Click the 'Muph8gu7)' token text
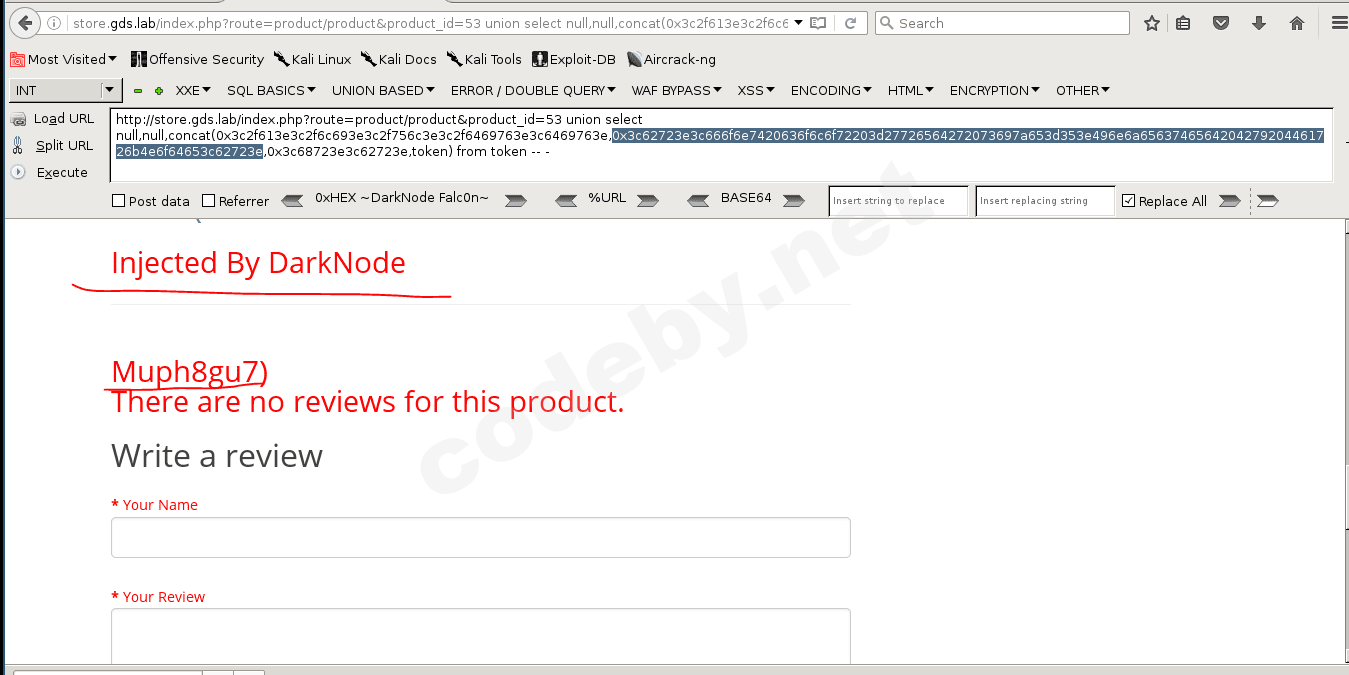This screenshot has width=1349, height=675. coord(189,371)
